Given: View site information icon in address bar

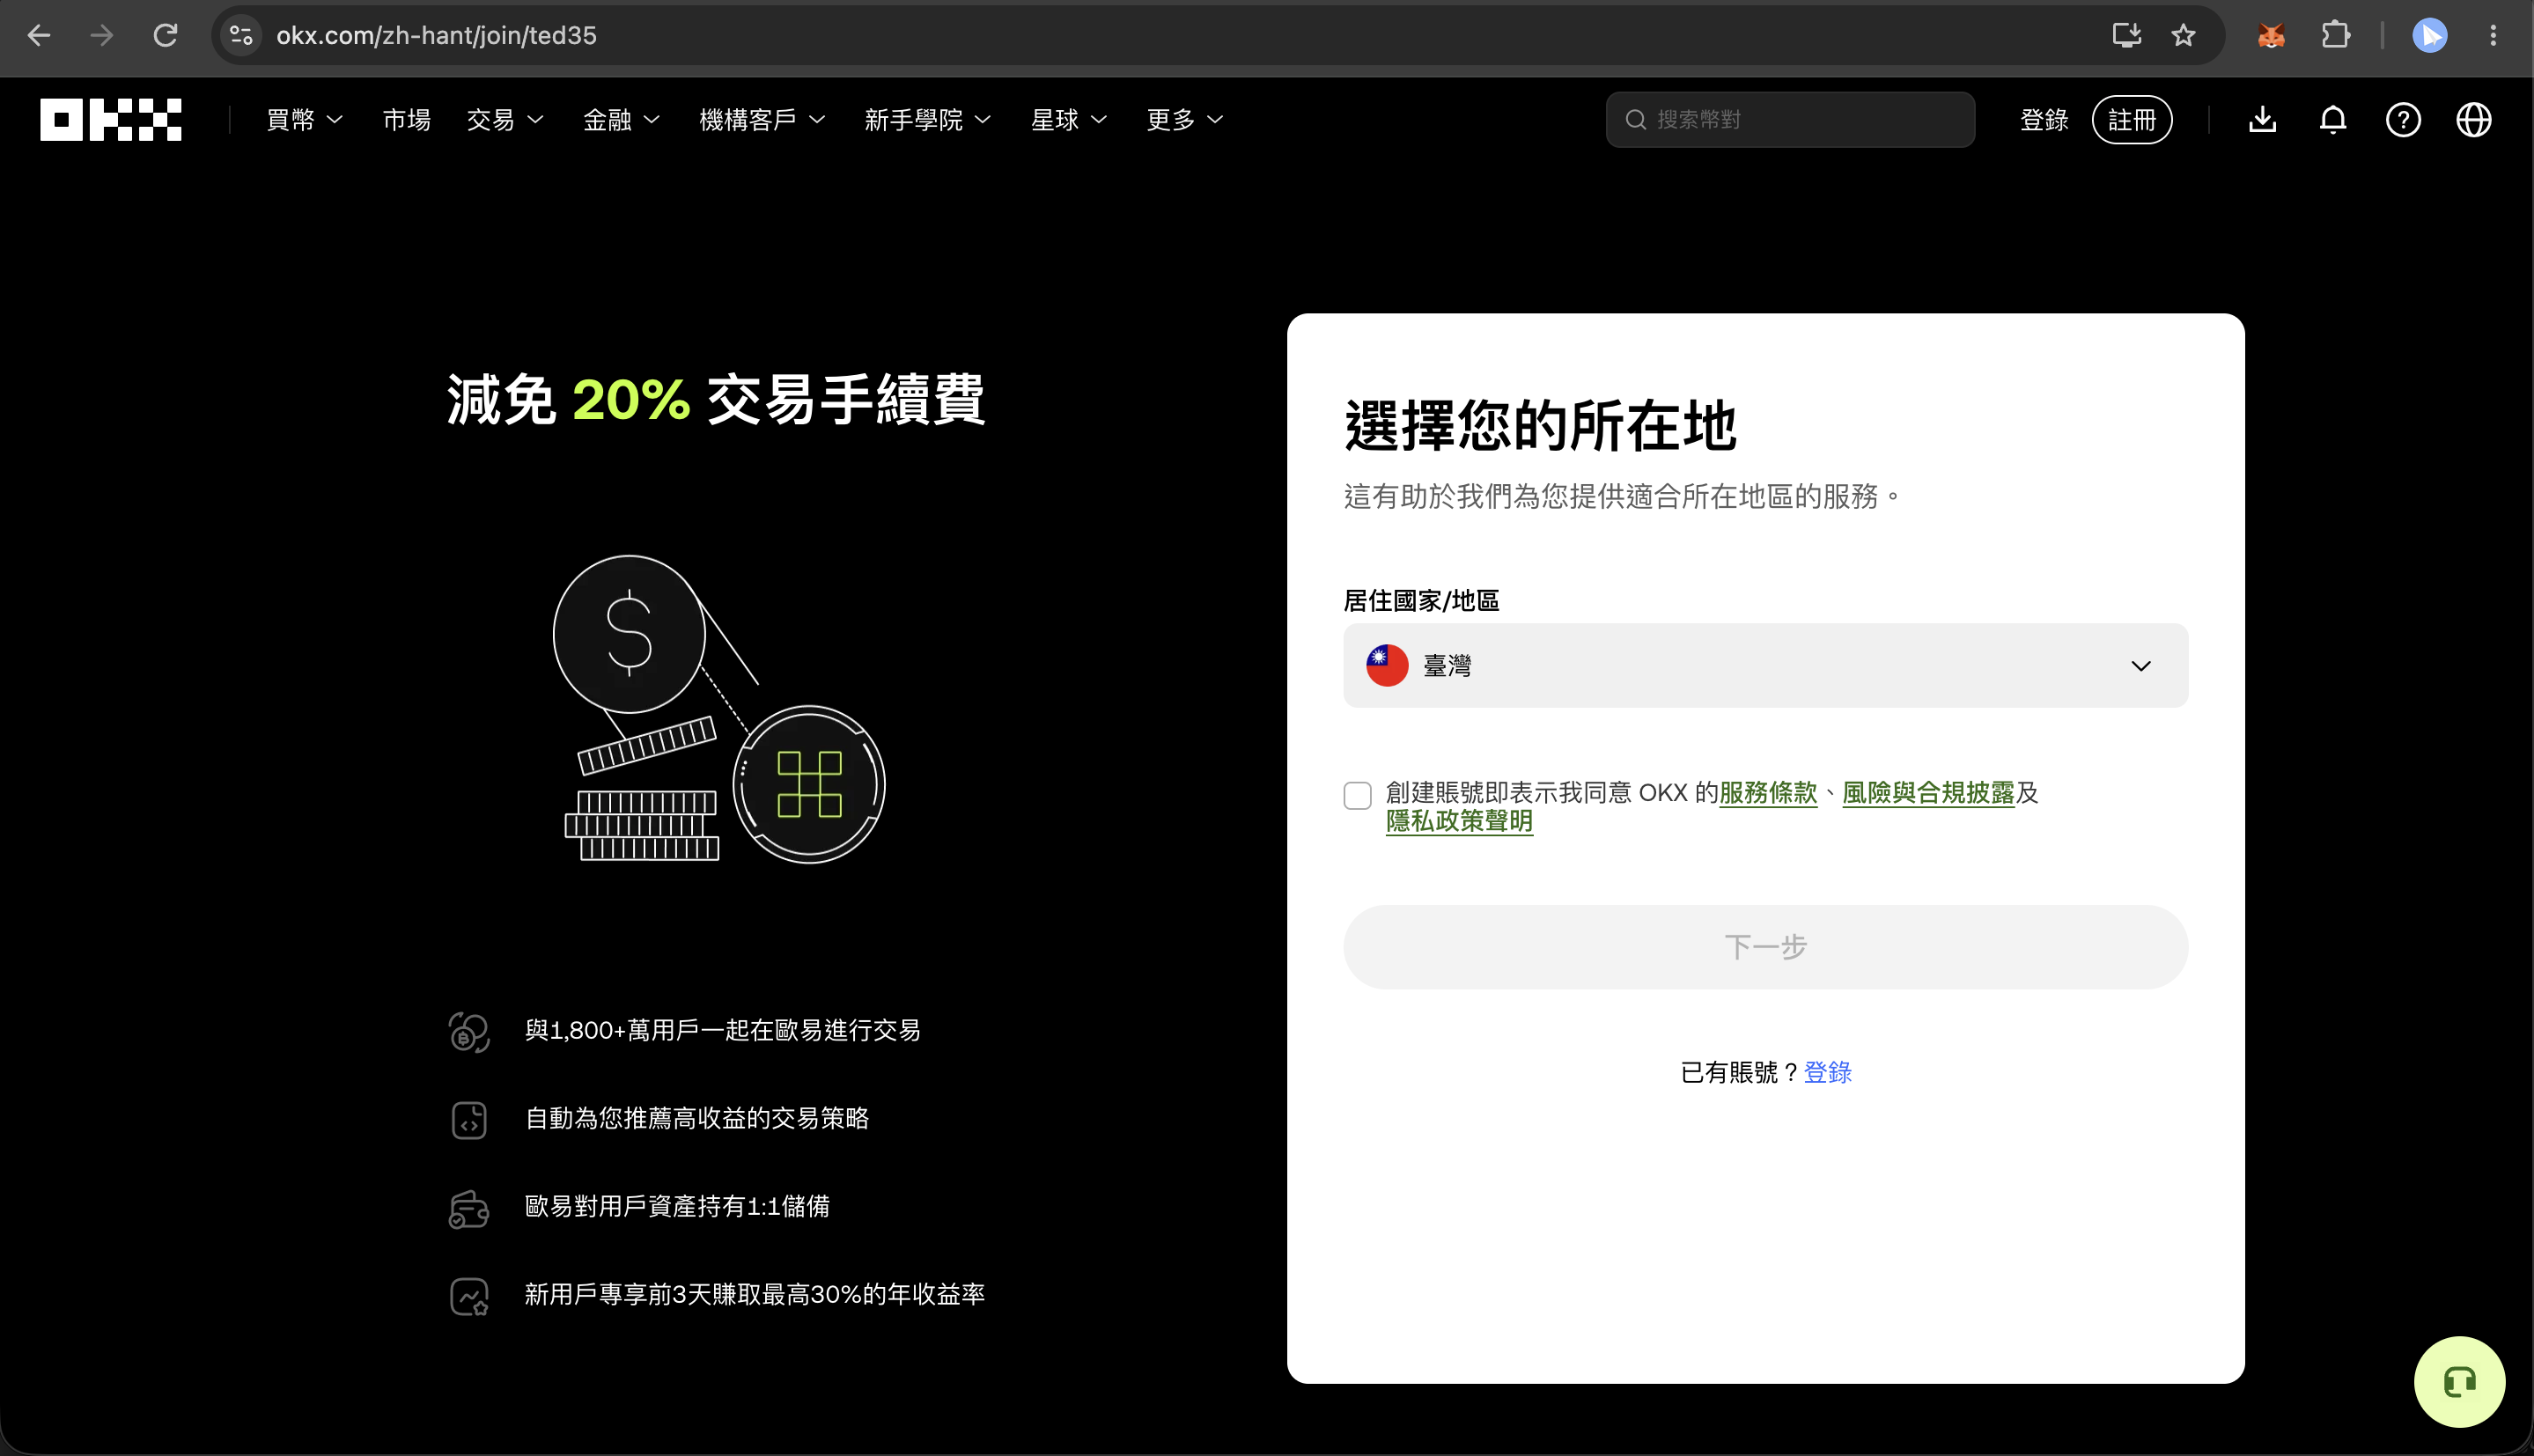Looking at the screenshot, I should point(241,36).
